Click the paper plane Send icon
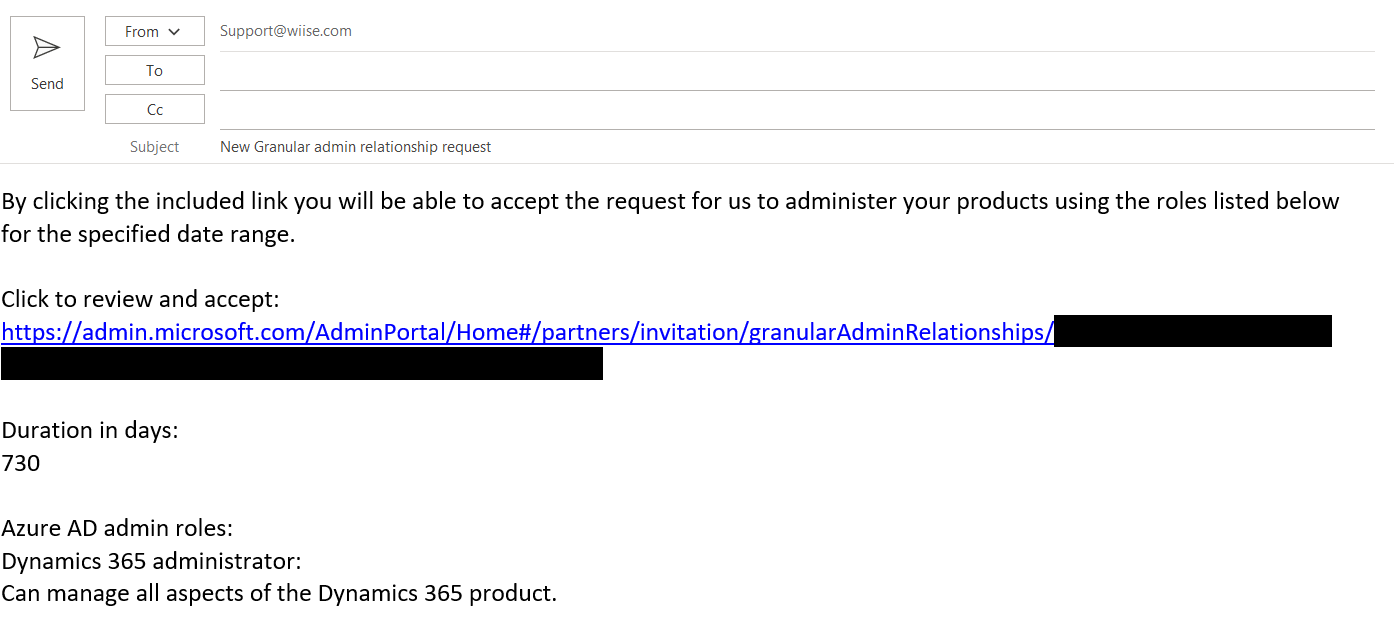1395x634 pixels. pos(47,48)
